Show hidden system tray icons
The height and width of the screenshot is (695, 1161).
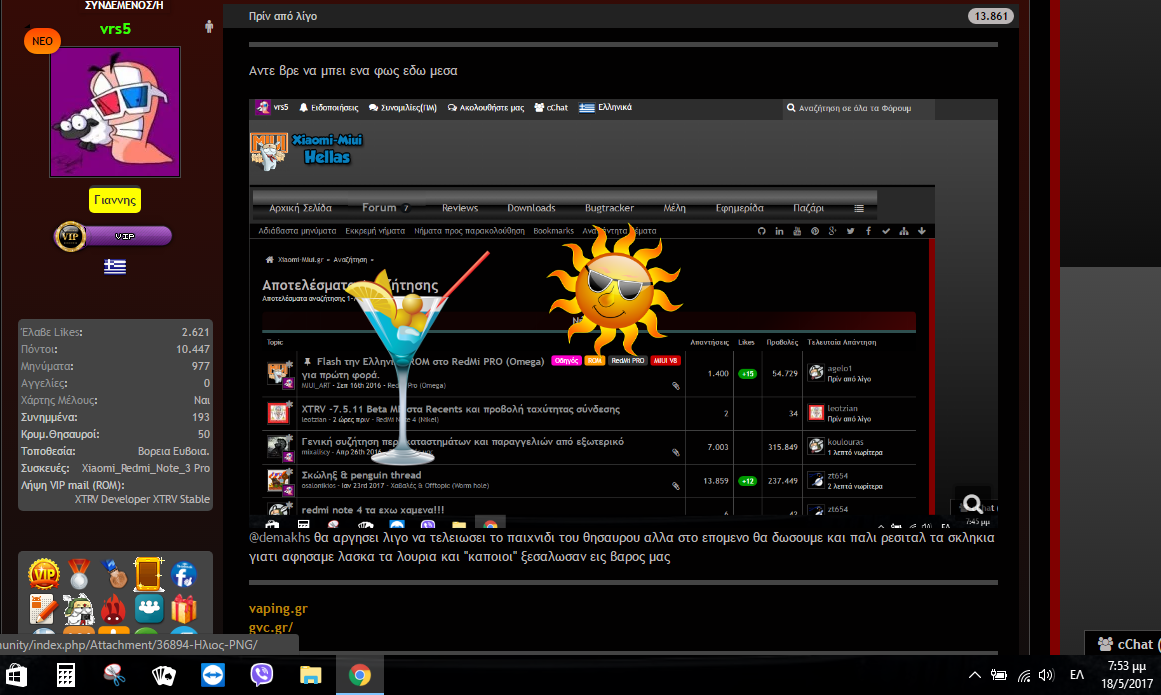click(974, 675)
